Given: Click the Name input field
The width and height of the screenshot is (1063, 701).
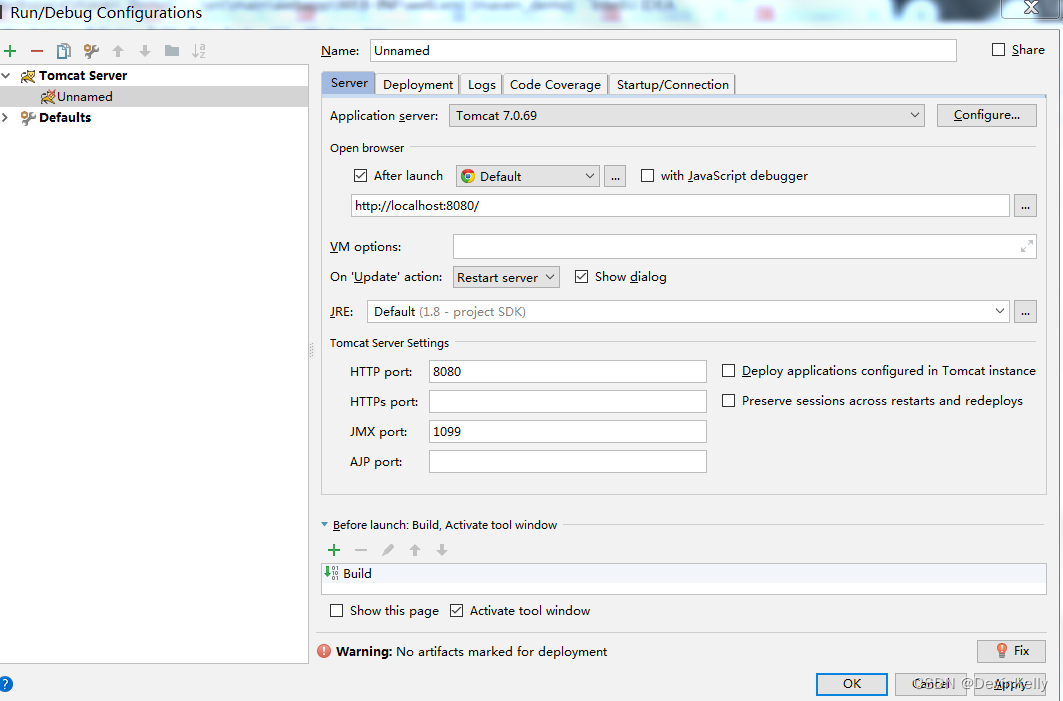Looking at the screenshot, I should tap(663, 51).
